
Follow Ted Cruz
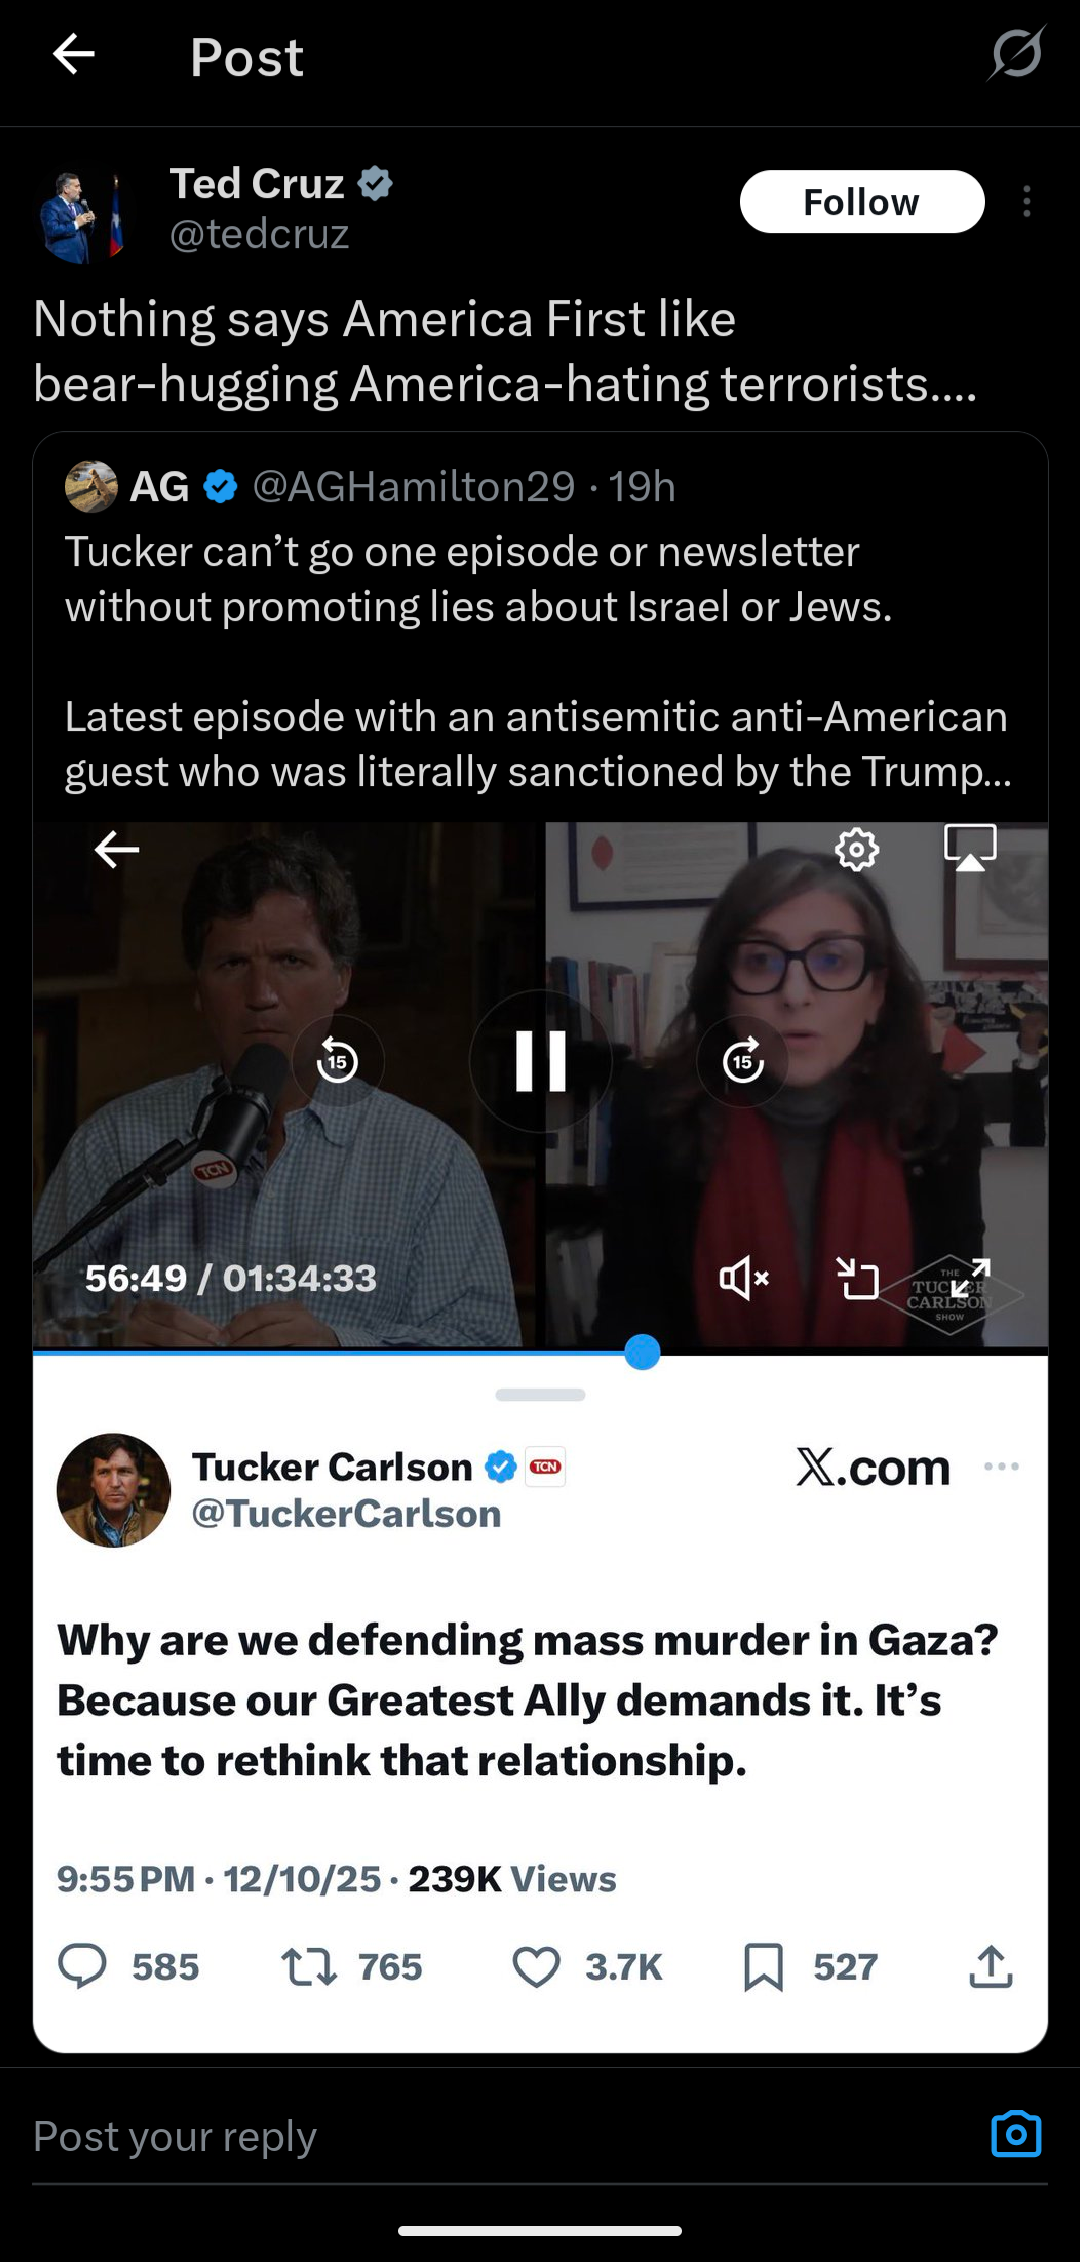click(x=862, y=202)
